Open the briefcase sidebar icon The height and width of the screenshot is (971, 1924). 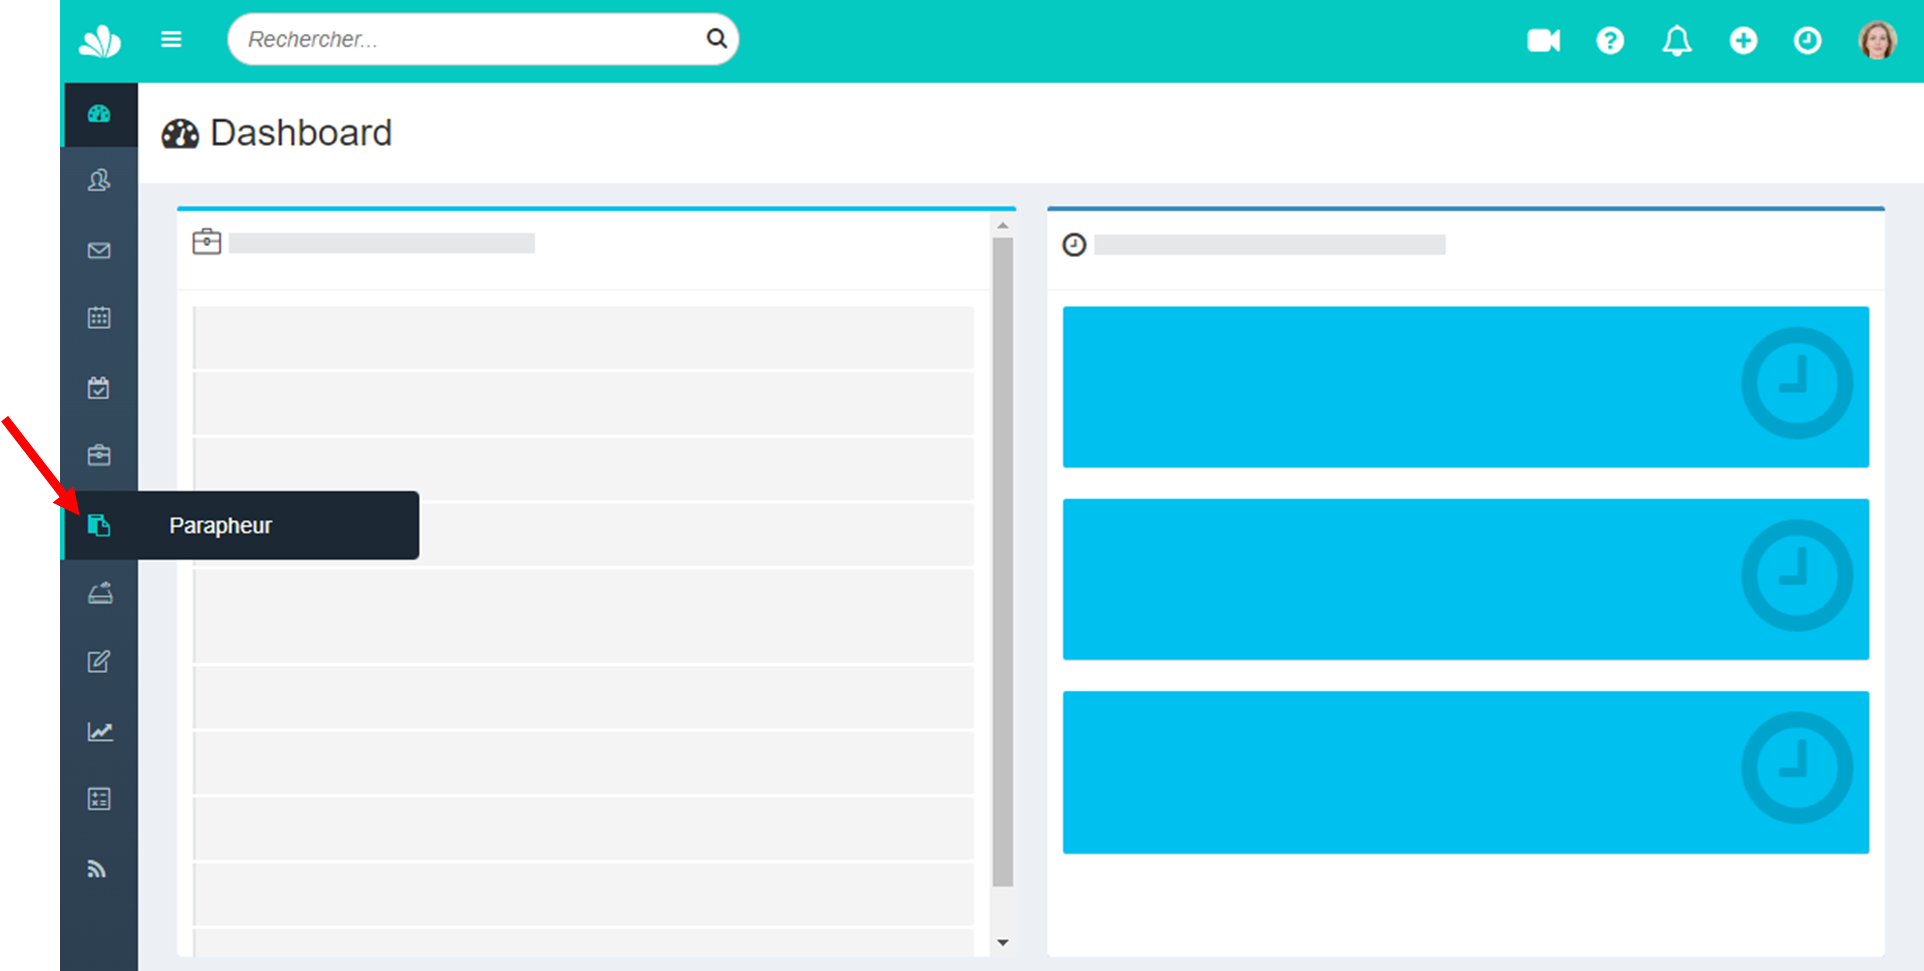(99, 455)
